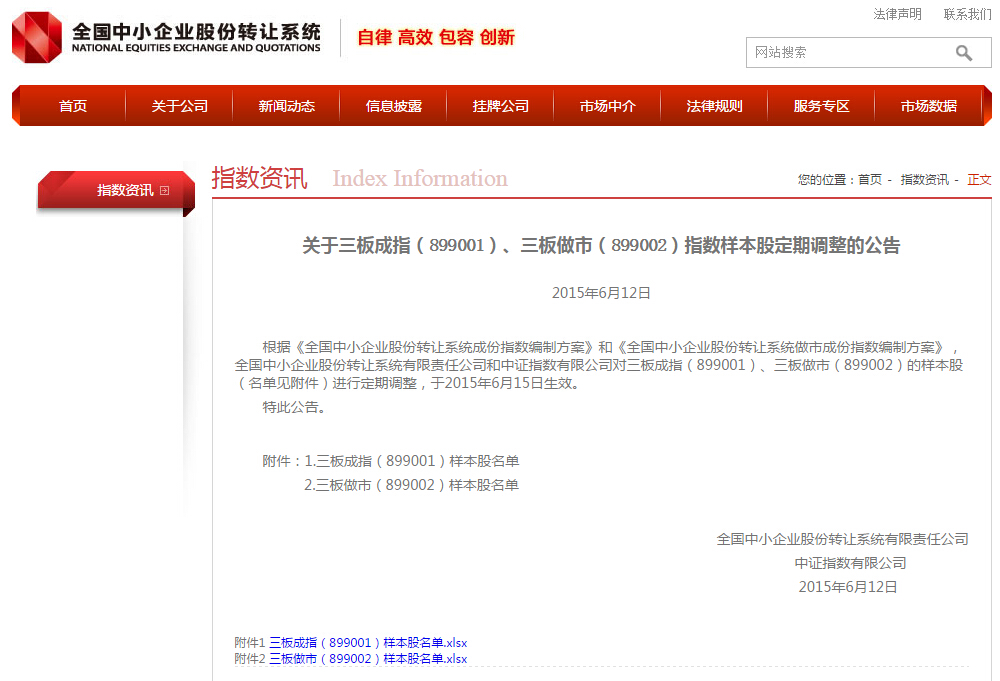This screenshot has height=681, width=1000.
Task: Click the signature 全国中小企业股份转让系统有限责任公司
Action: pos(842,539)
